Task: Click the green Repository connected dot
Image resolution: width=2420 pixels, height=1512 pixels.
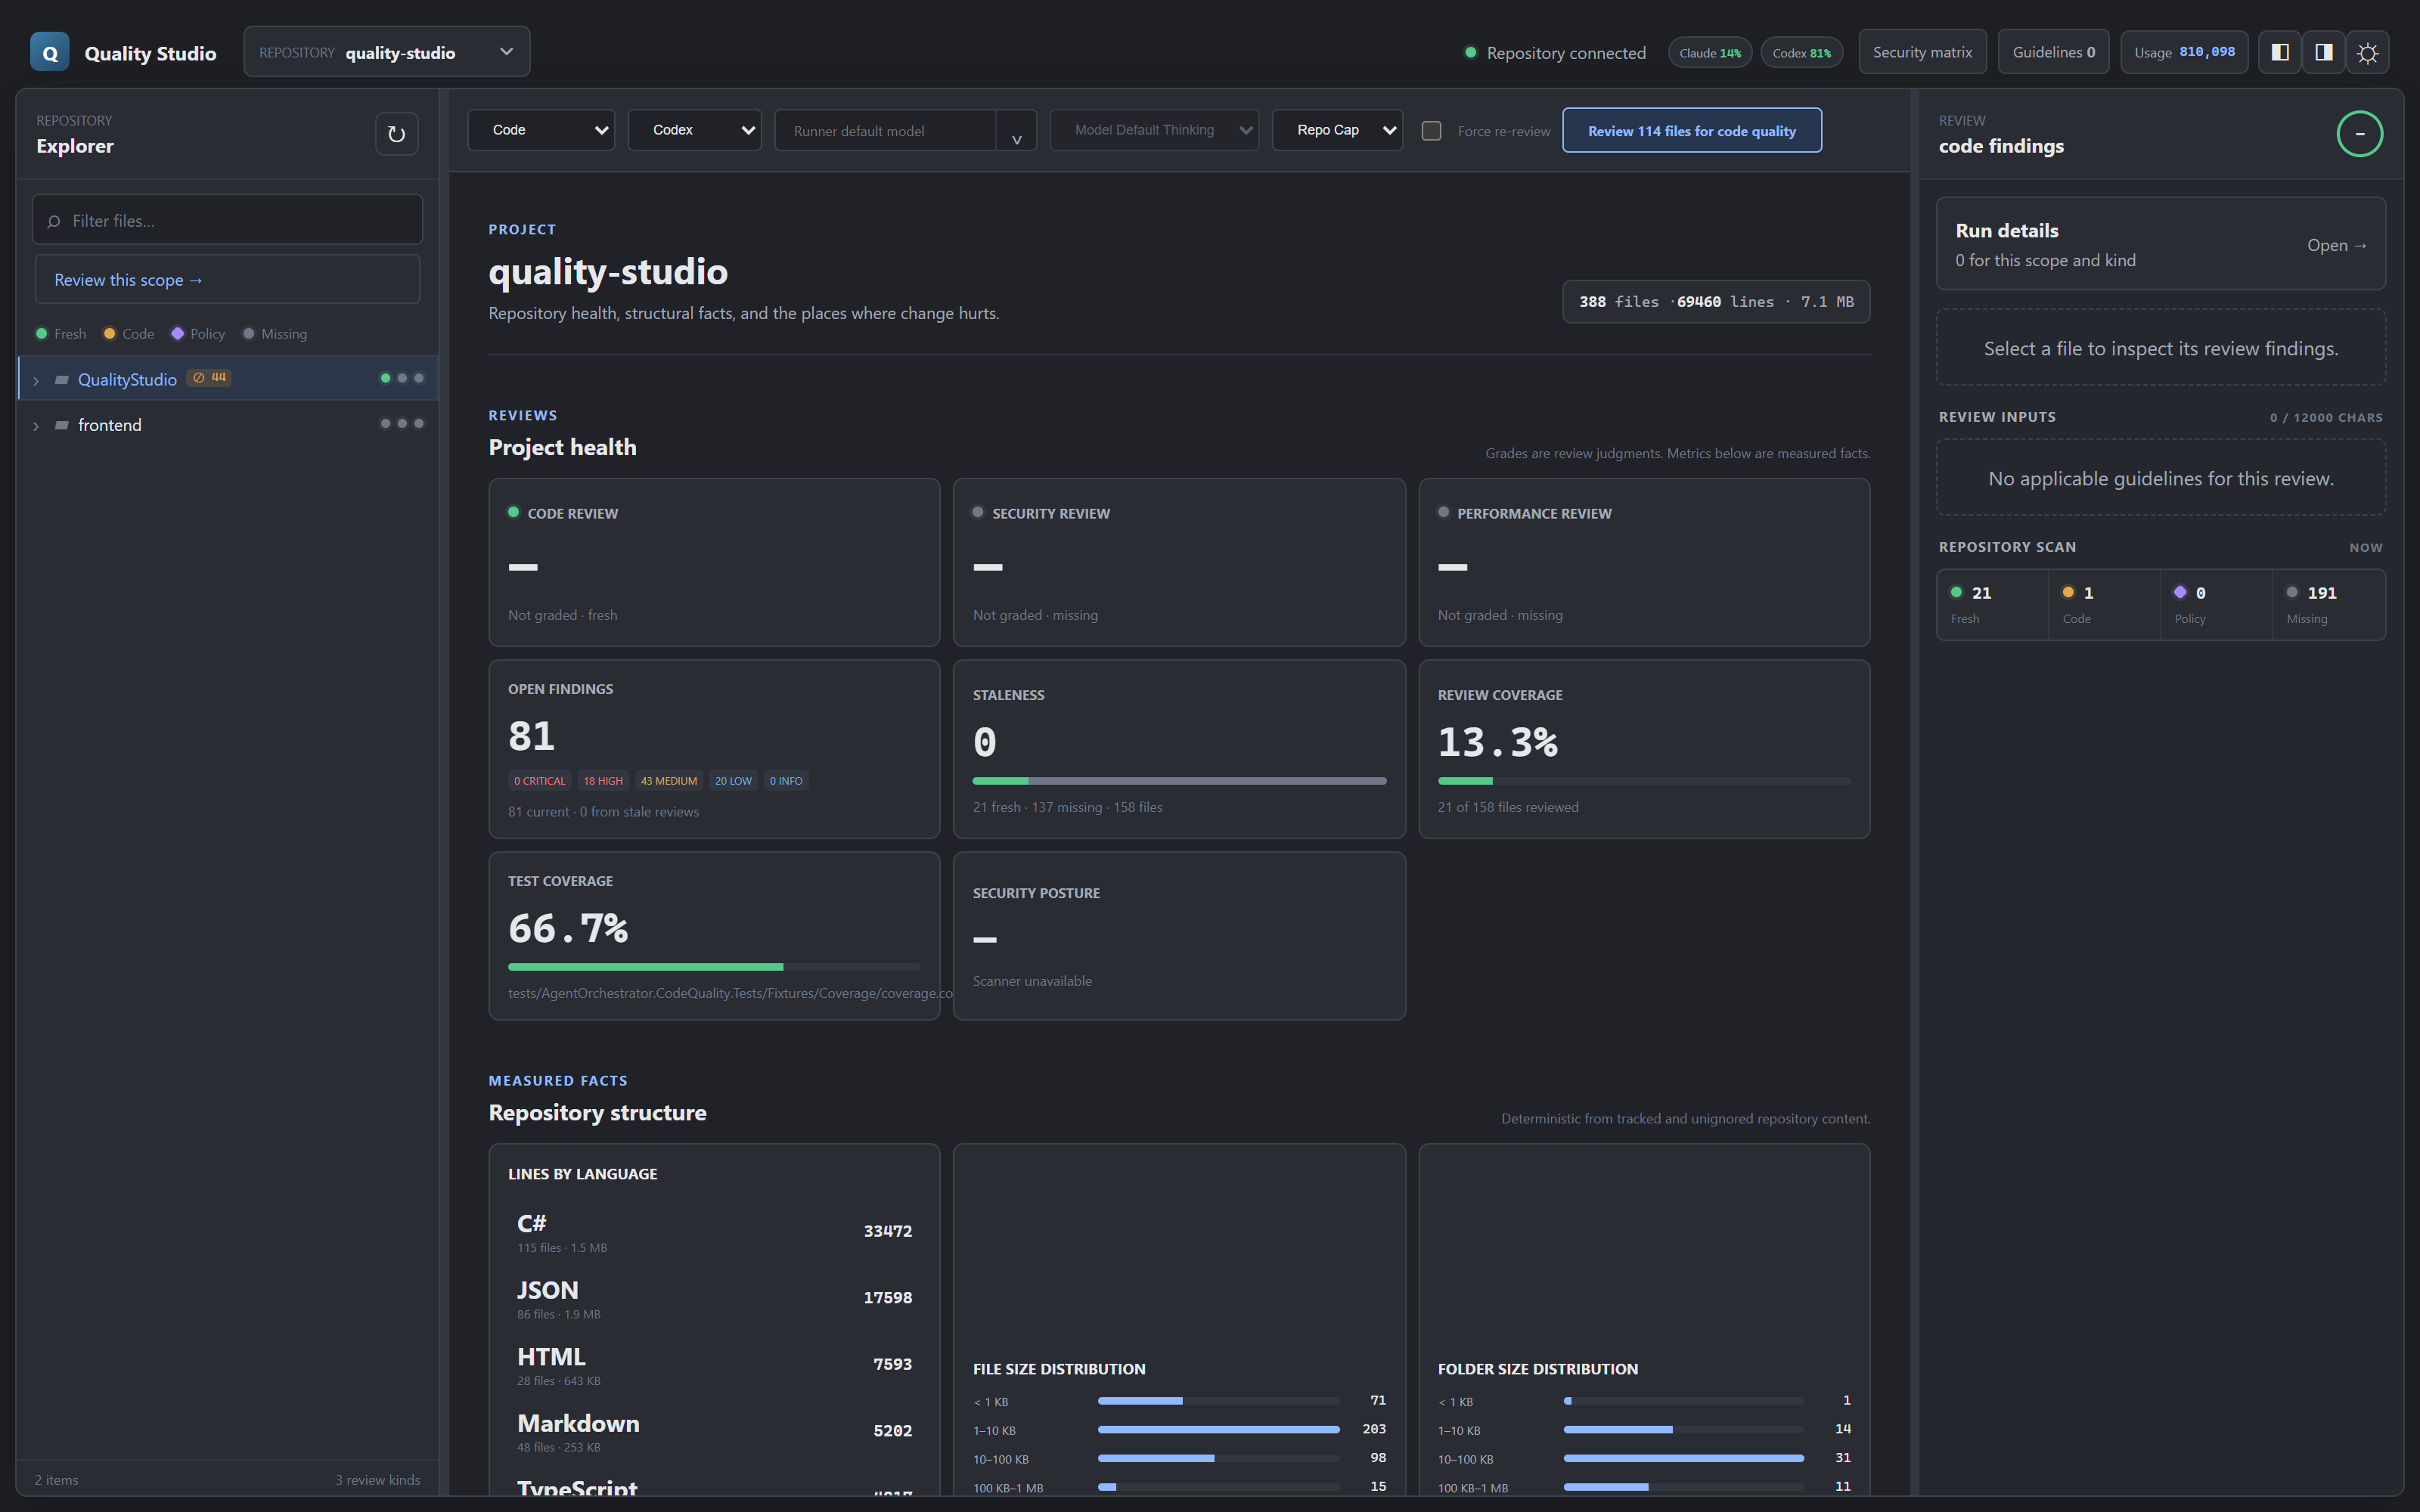Action: [1471, 52]
